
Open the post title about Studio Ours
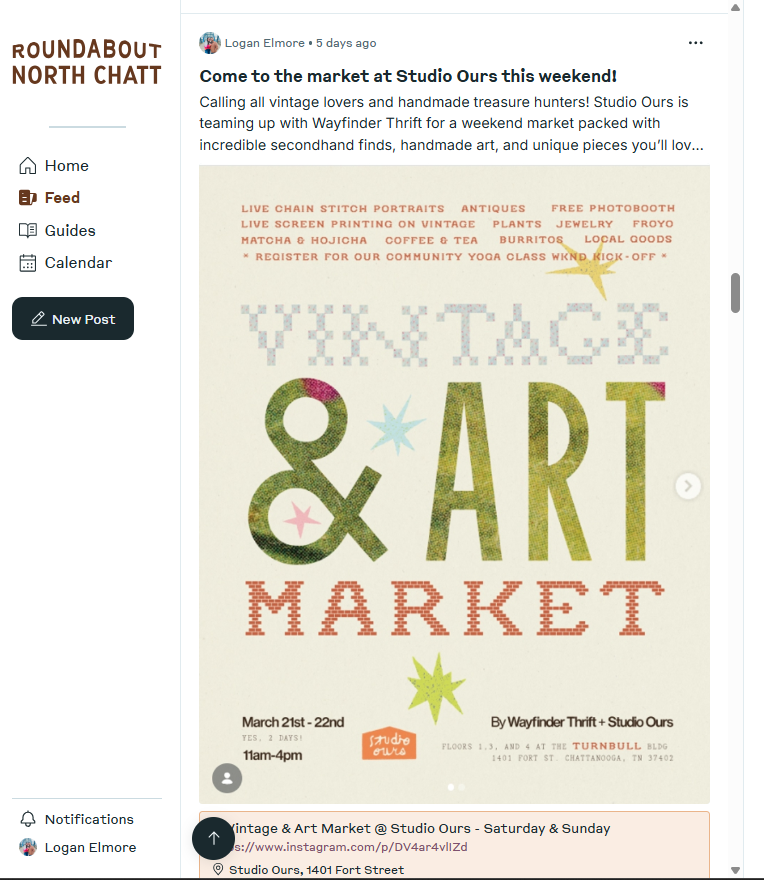point(408,76)
